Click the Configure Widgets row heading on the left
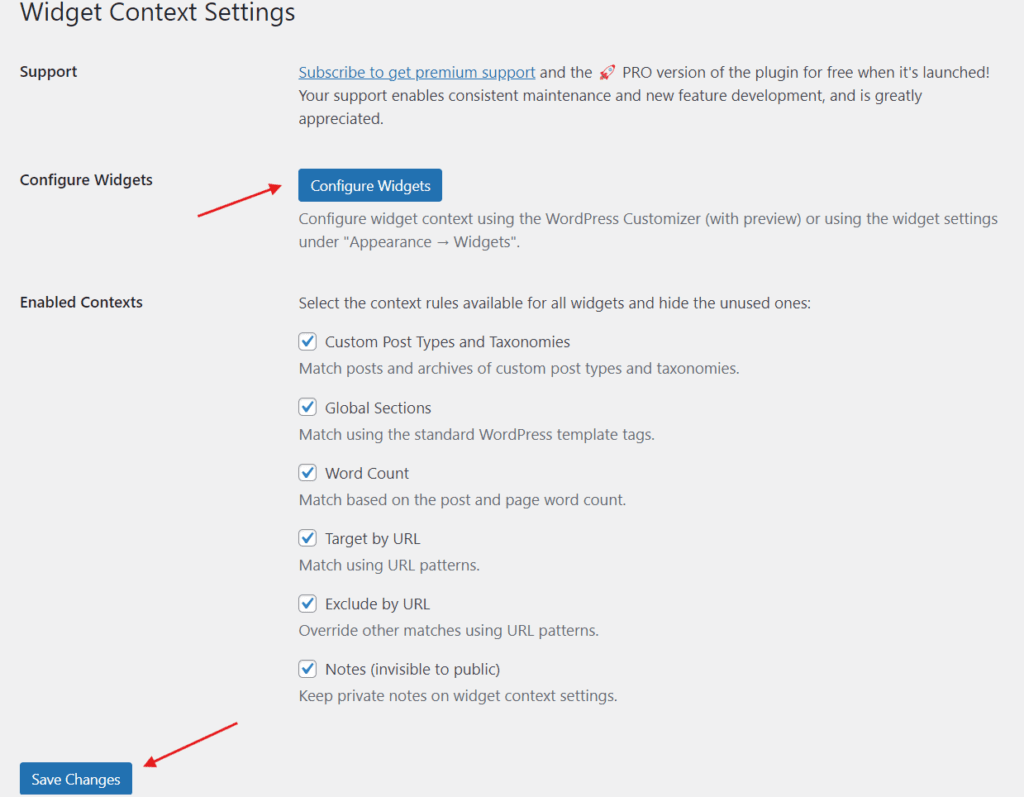The width and height of the screenshot is (1024, 797). 86,180
